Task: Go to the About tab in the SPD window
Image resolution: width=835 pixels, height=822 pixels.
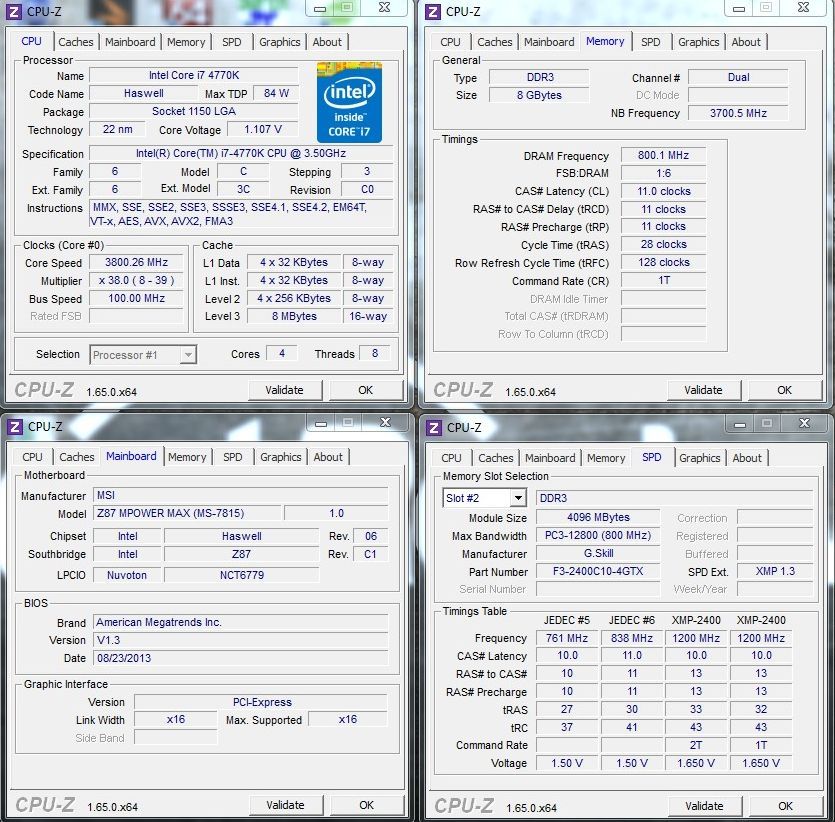Action: pyautogui.click(x=747, y=458)
